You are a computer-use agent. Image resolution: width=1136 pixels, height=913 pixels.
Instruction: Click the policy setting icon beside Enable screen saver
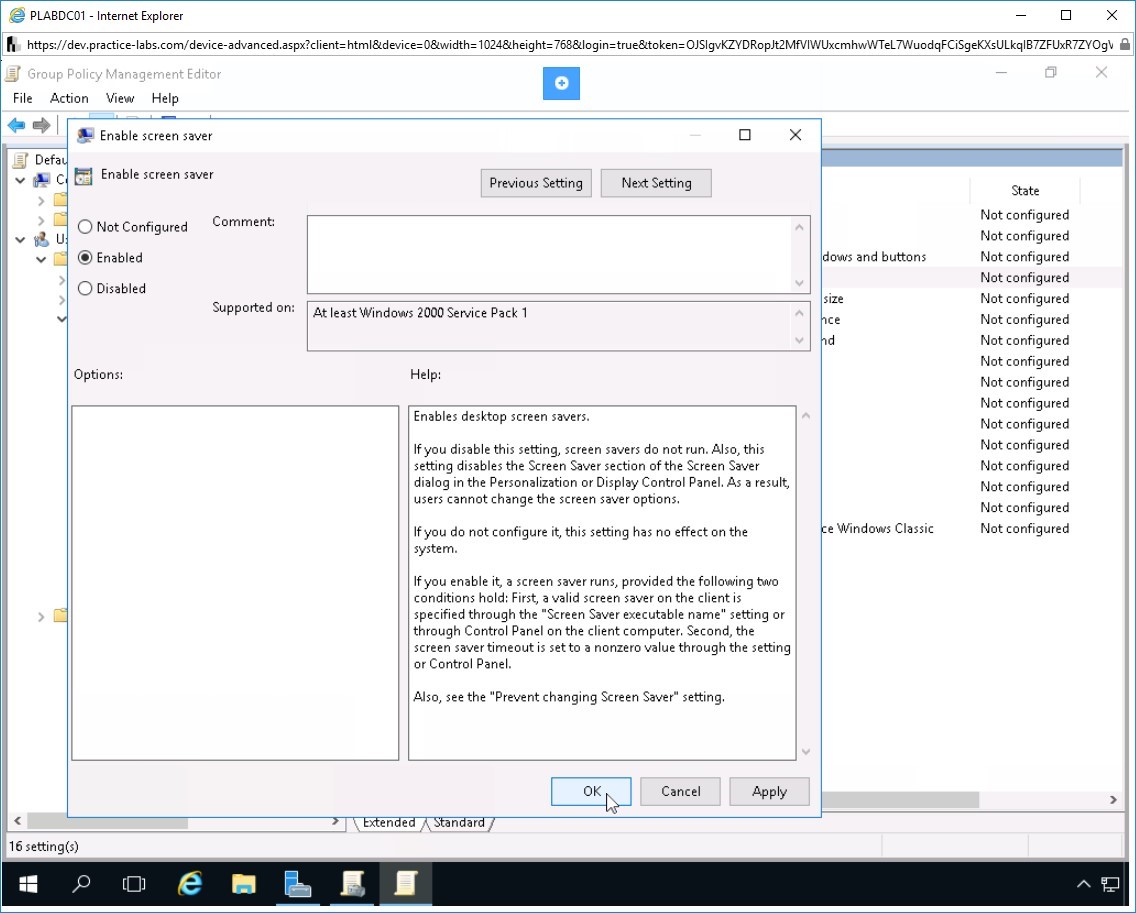click(x=84, y=175)
